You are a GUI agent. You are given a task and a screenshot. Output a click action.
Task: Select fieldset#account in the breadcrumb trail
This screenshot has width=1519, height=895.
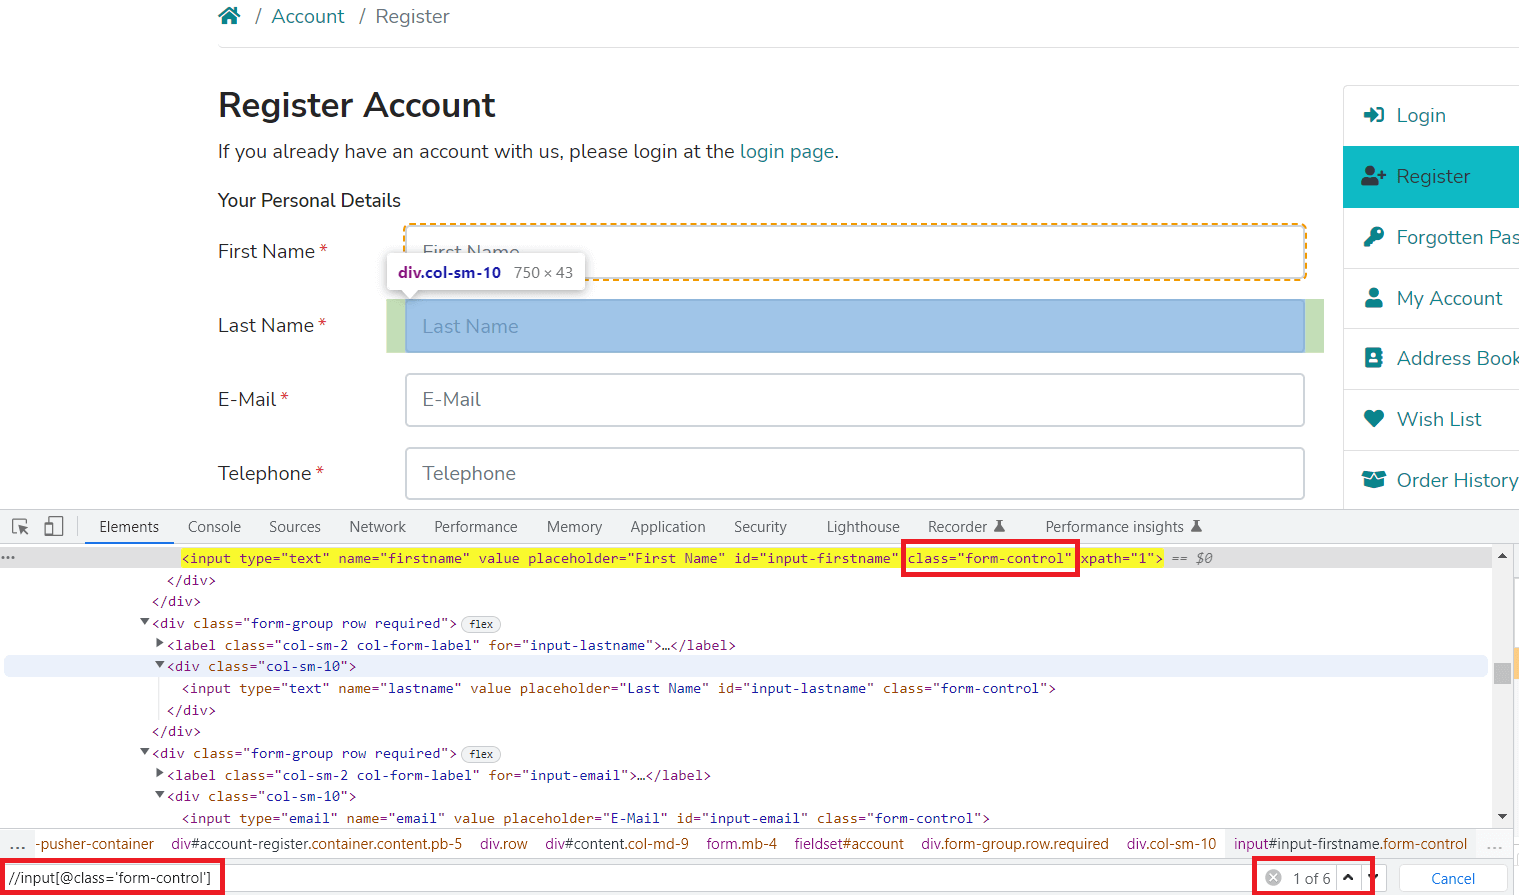849,844
